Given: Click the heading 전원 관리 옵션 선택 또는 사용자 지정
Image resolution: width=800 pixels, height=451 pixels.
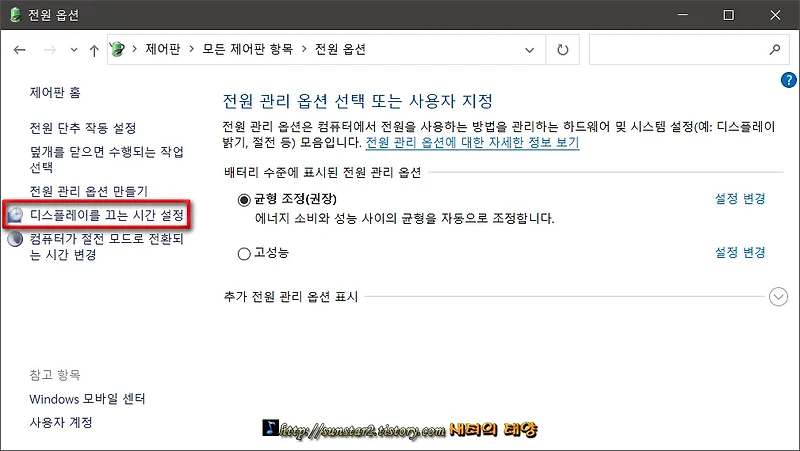Looking at the screenshot, I should pyautogui.click(x=358, y=101).
